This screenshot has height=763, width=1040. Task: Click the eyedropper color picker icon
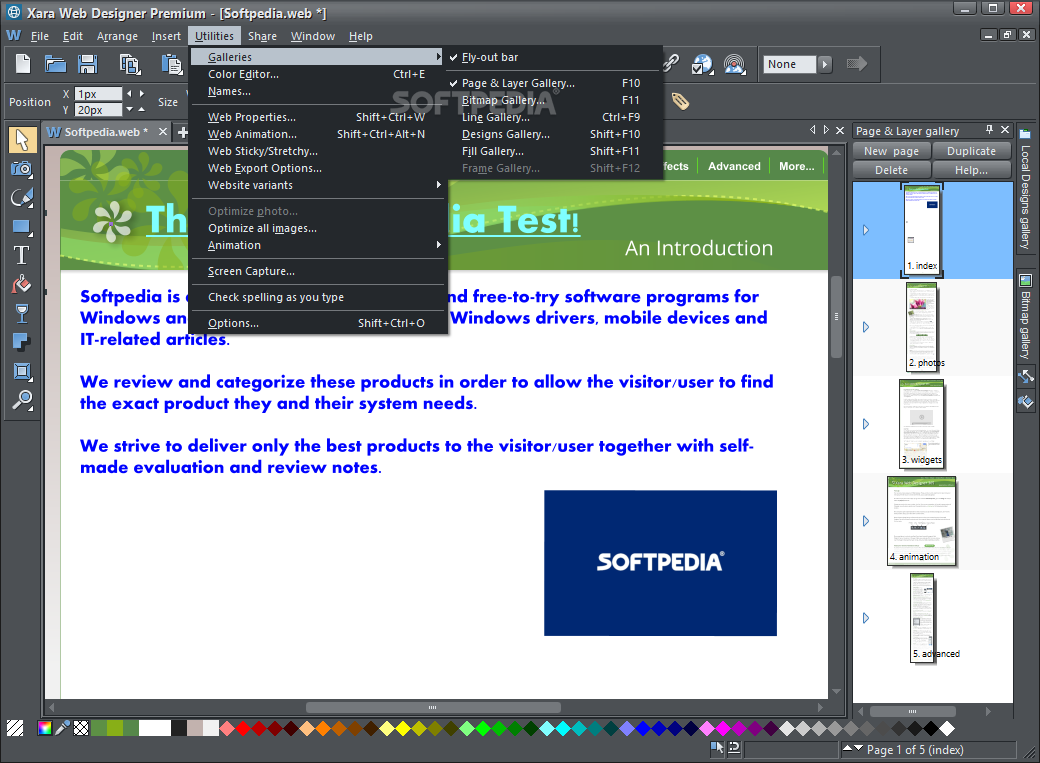pos(62,728)
